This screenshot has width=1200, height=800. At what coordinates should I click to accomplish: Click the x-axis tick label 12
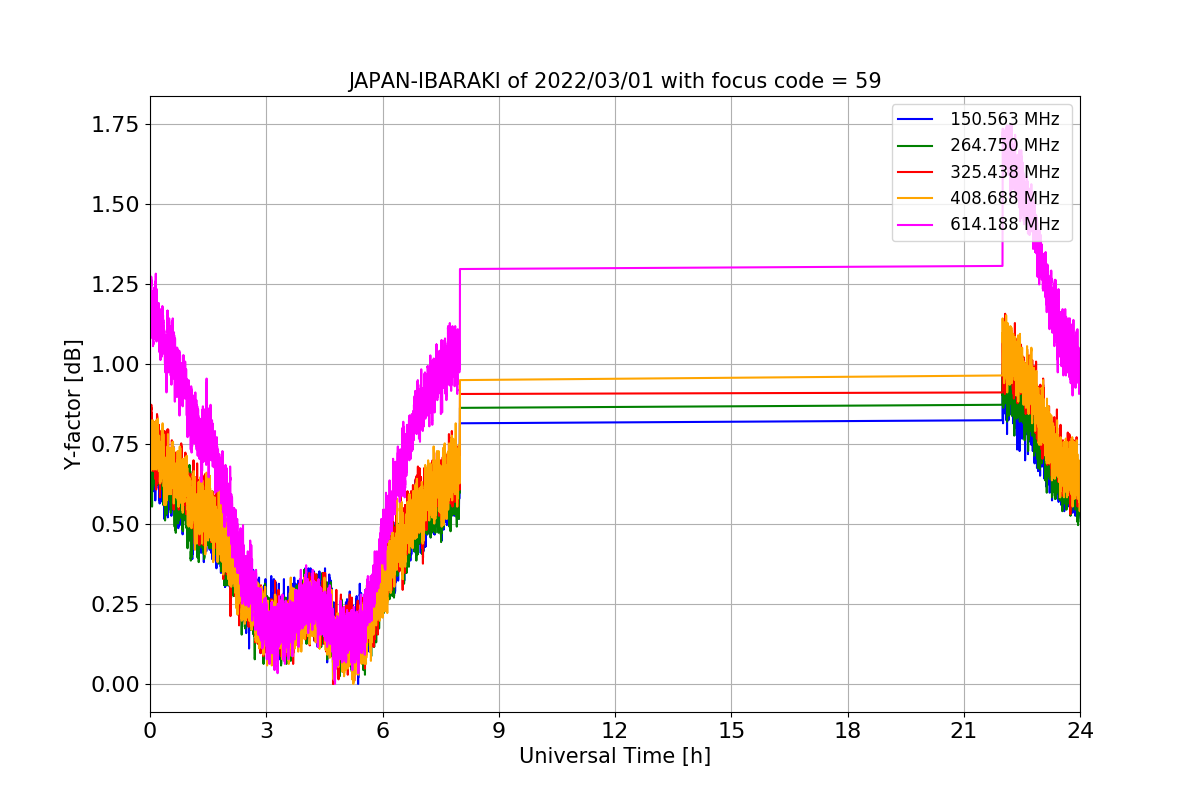615,731
